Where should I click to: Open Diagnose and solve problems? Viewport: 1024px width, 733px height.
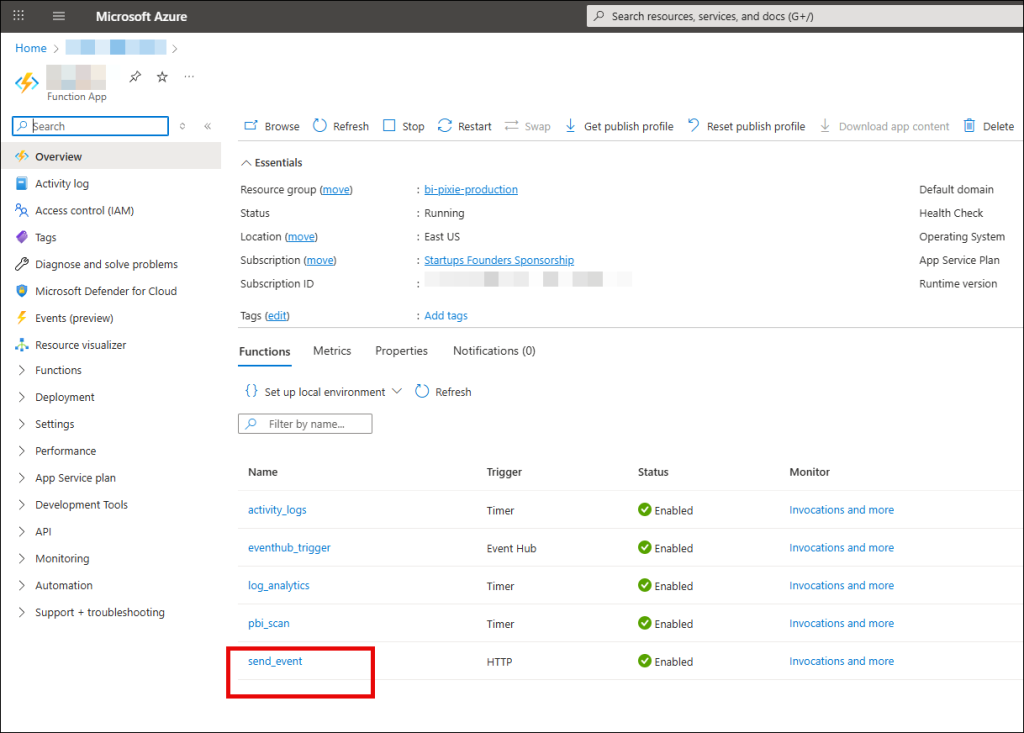[106, 264]
